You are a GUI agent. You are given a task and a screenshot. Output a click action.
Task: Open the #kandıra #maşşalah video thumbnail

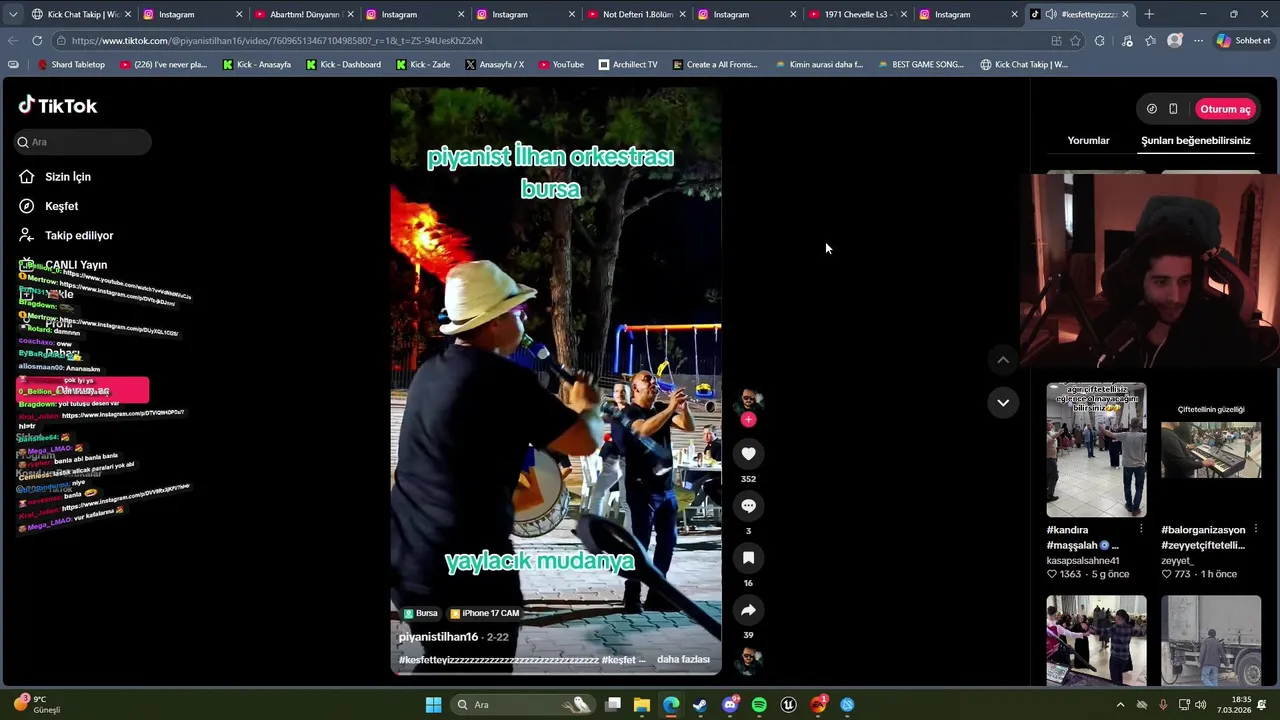pos(1096,449)
